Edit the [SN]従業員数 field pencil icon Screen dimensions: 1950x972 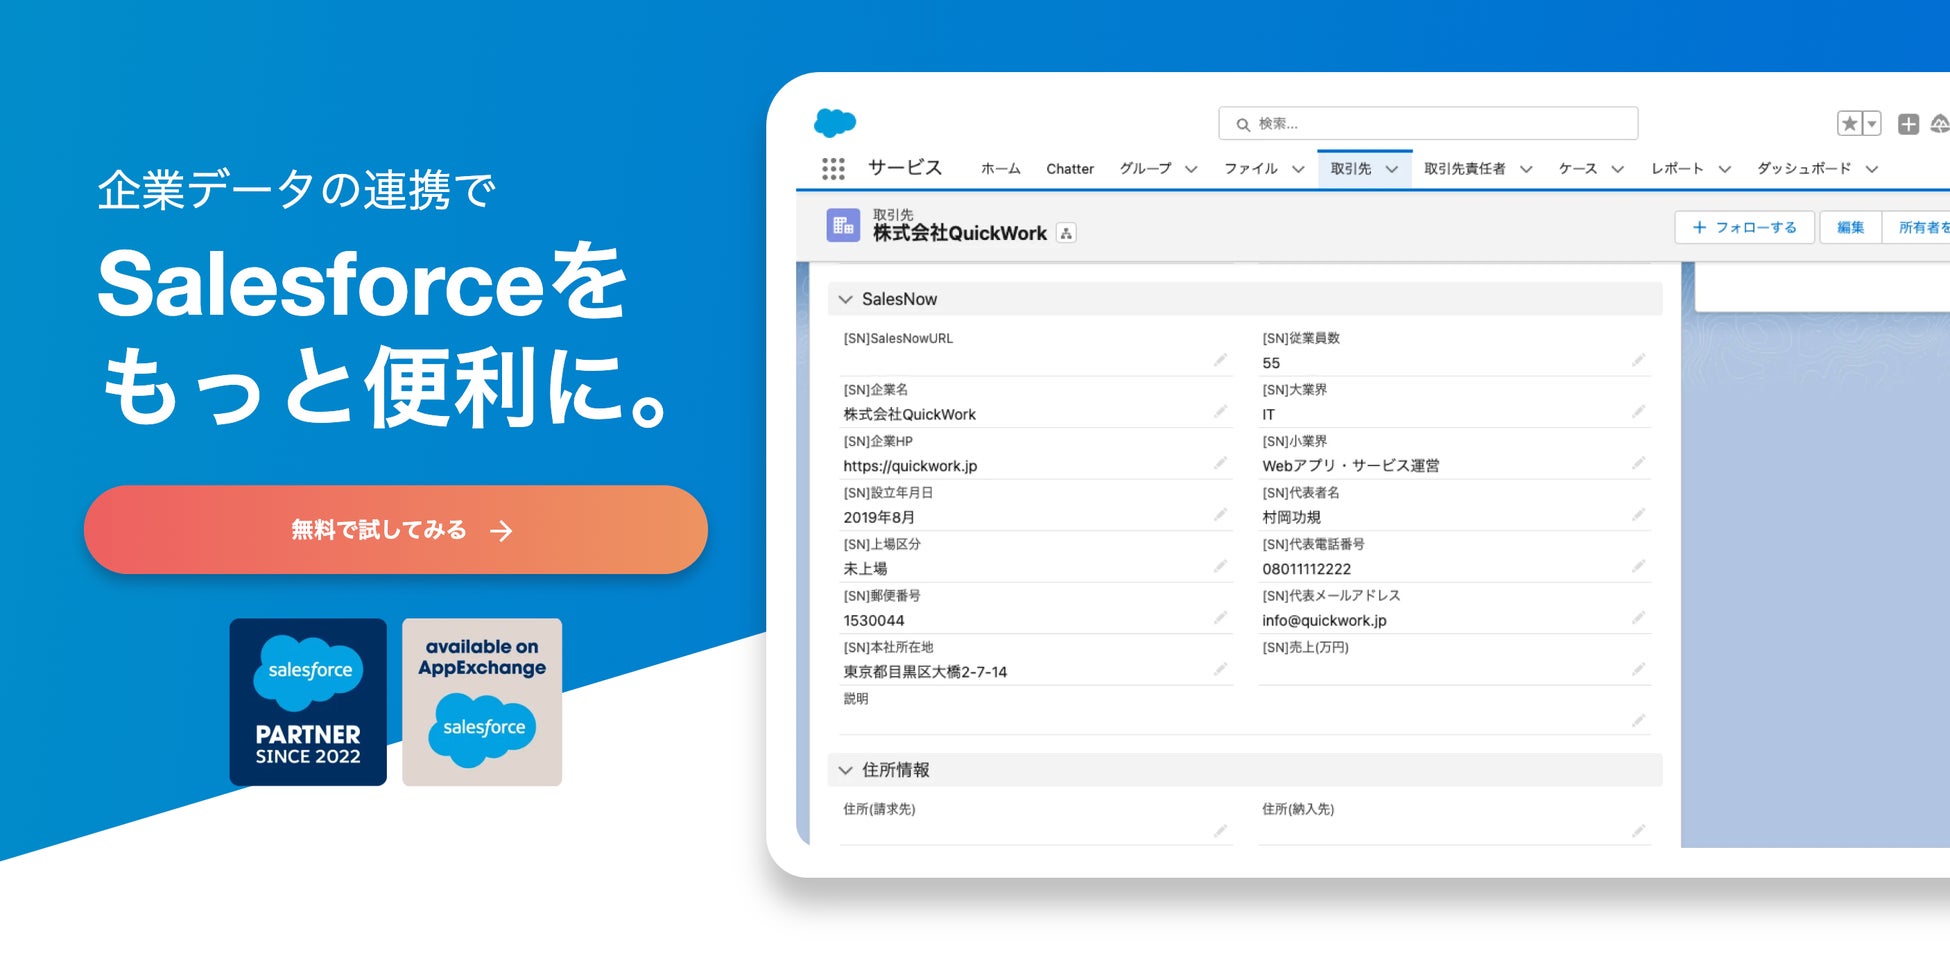1638,360
